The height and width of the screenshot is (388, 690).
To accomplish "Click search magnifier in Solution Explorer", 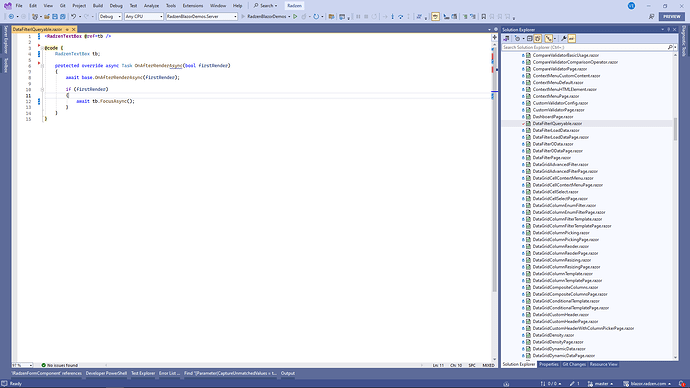I will (670, 47).
